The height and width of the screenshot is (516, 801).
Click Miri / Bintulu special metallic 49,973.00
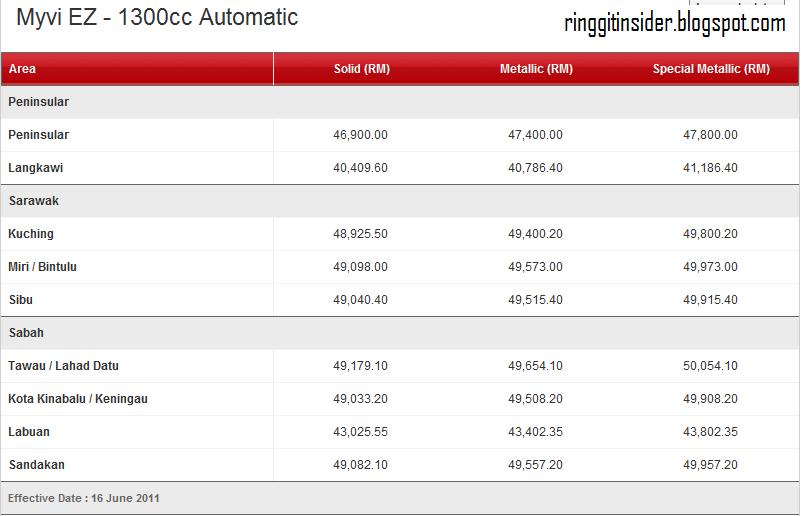tap(710, 267)
